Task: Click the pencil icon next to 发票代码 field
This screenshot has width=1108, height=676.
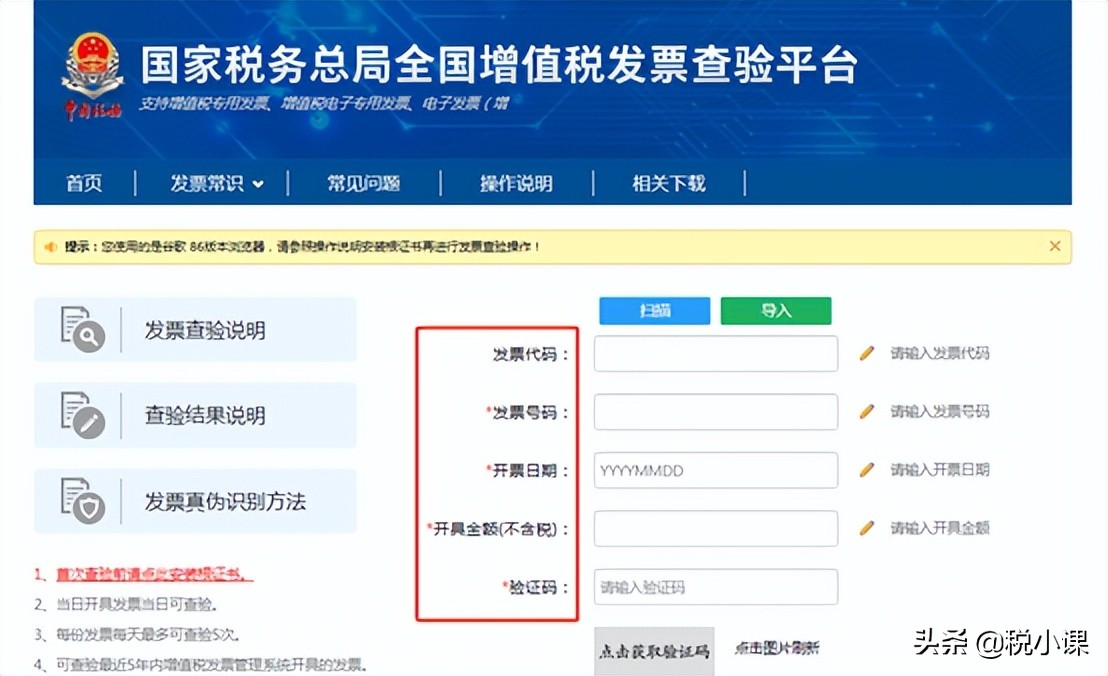Action: 865,353
